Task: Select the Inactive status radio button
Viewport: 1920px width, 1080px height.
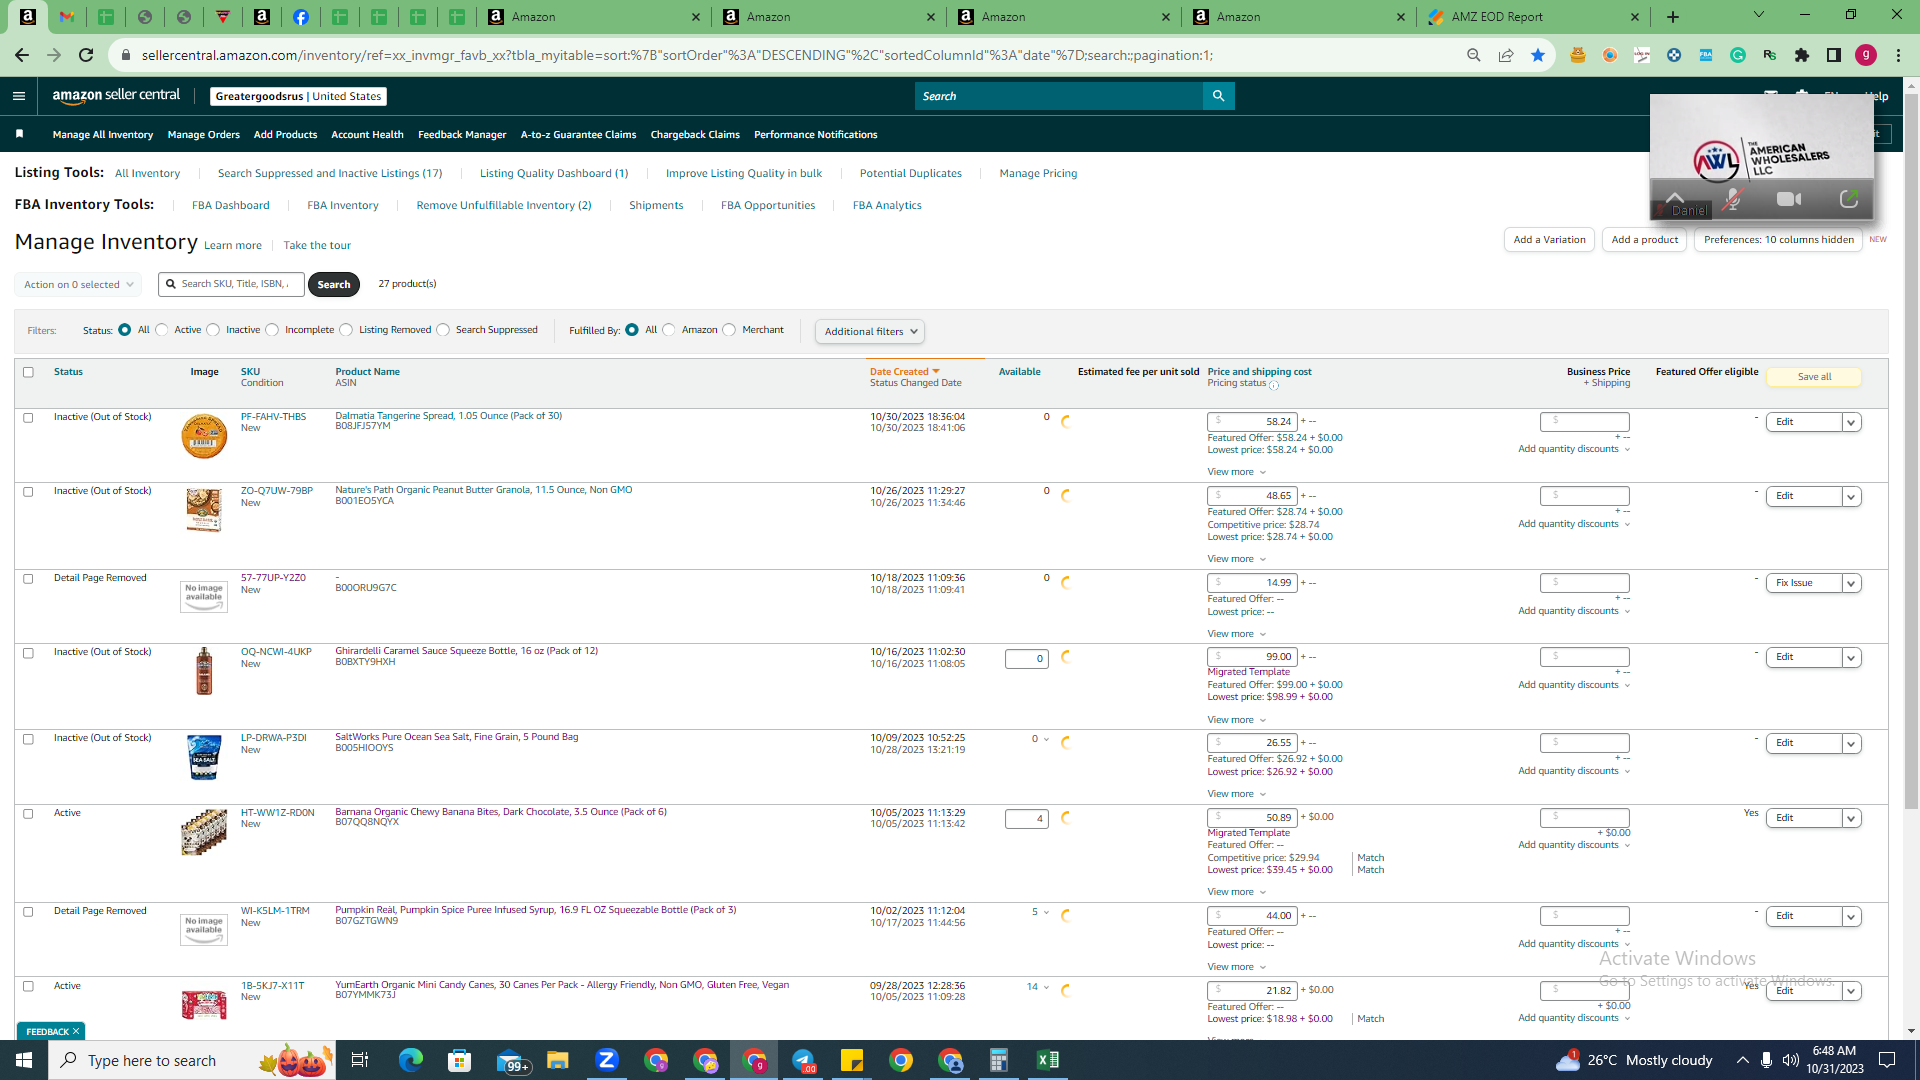Action: (x=213, y=330)
